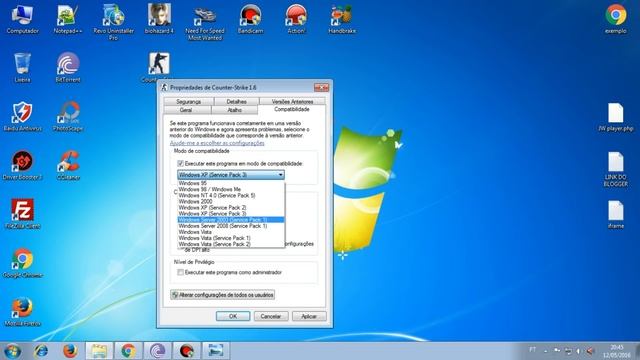Screen dimensions: 640x360
Task: Launch Firefox from the taskbar
Action: (x=70, y=351)
